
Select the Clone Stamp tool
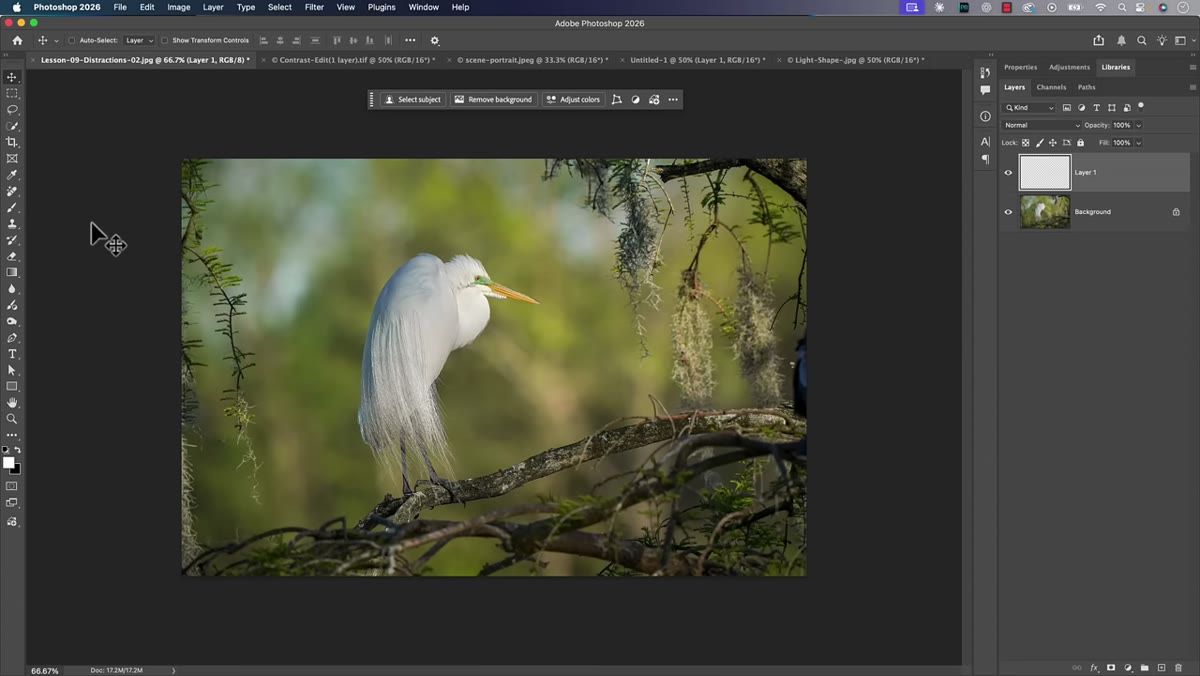(12, 224)
